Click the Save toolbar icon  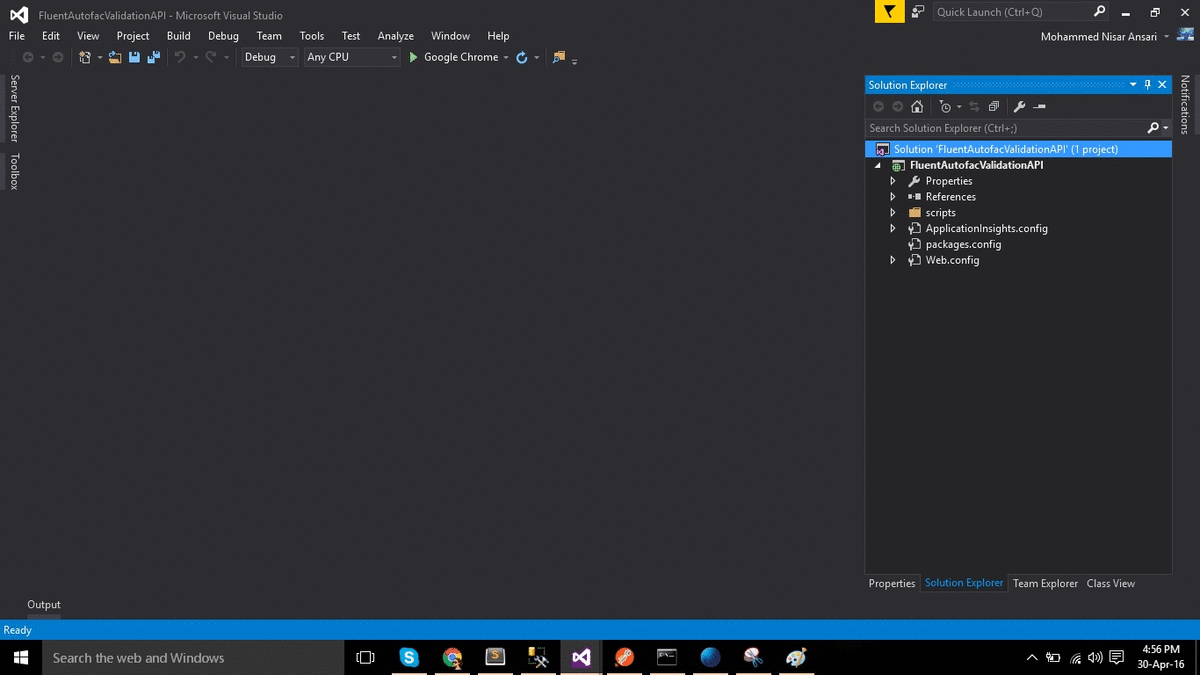pos(134,57)
